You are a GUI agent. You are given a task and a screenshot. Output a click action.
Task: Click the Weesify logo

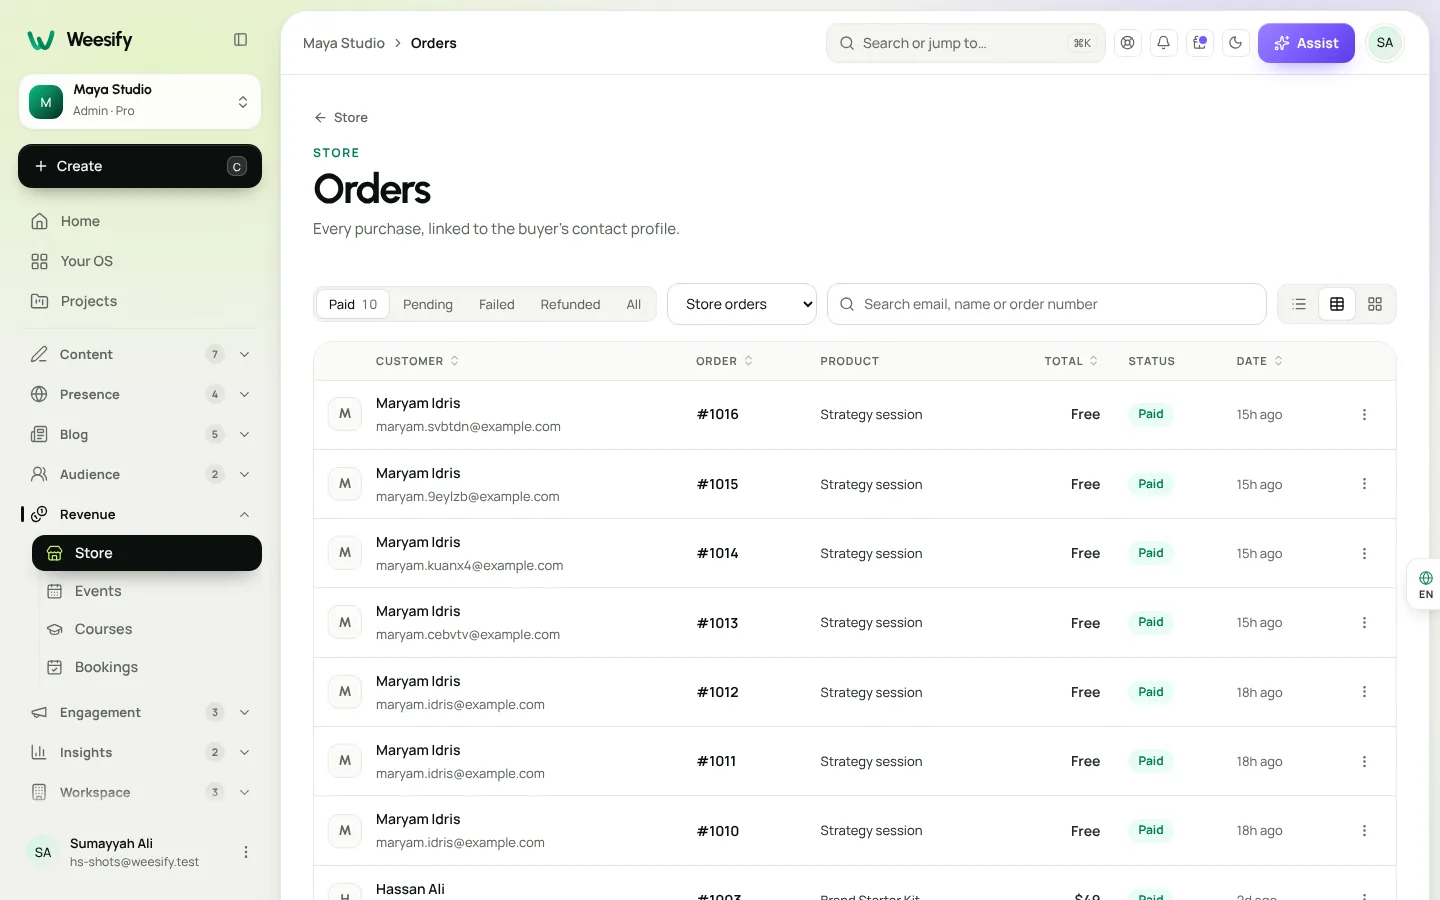click(x=80, y=40)
